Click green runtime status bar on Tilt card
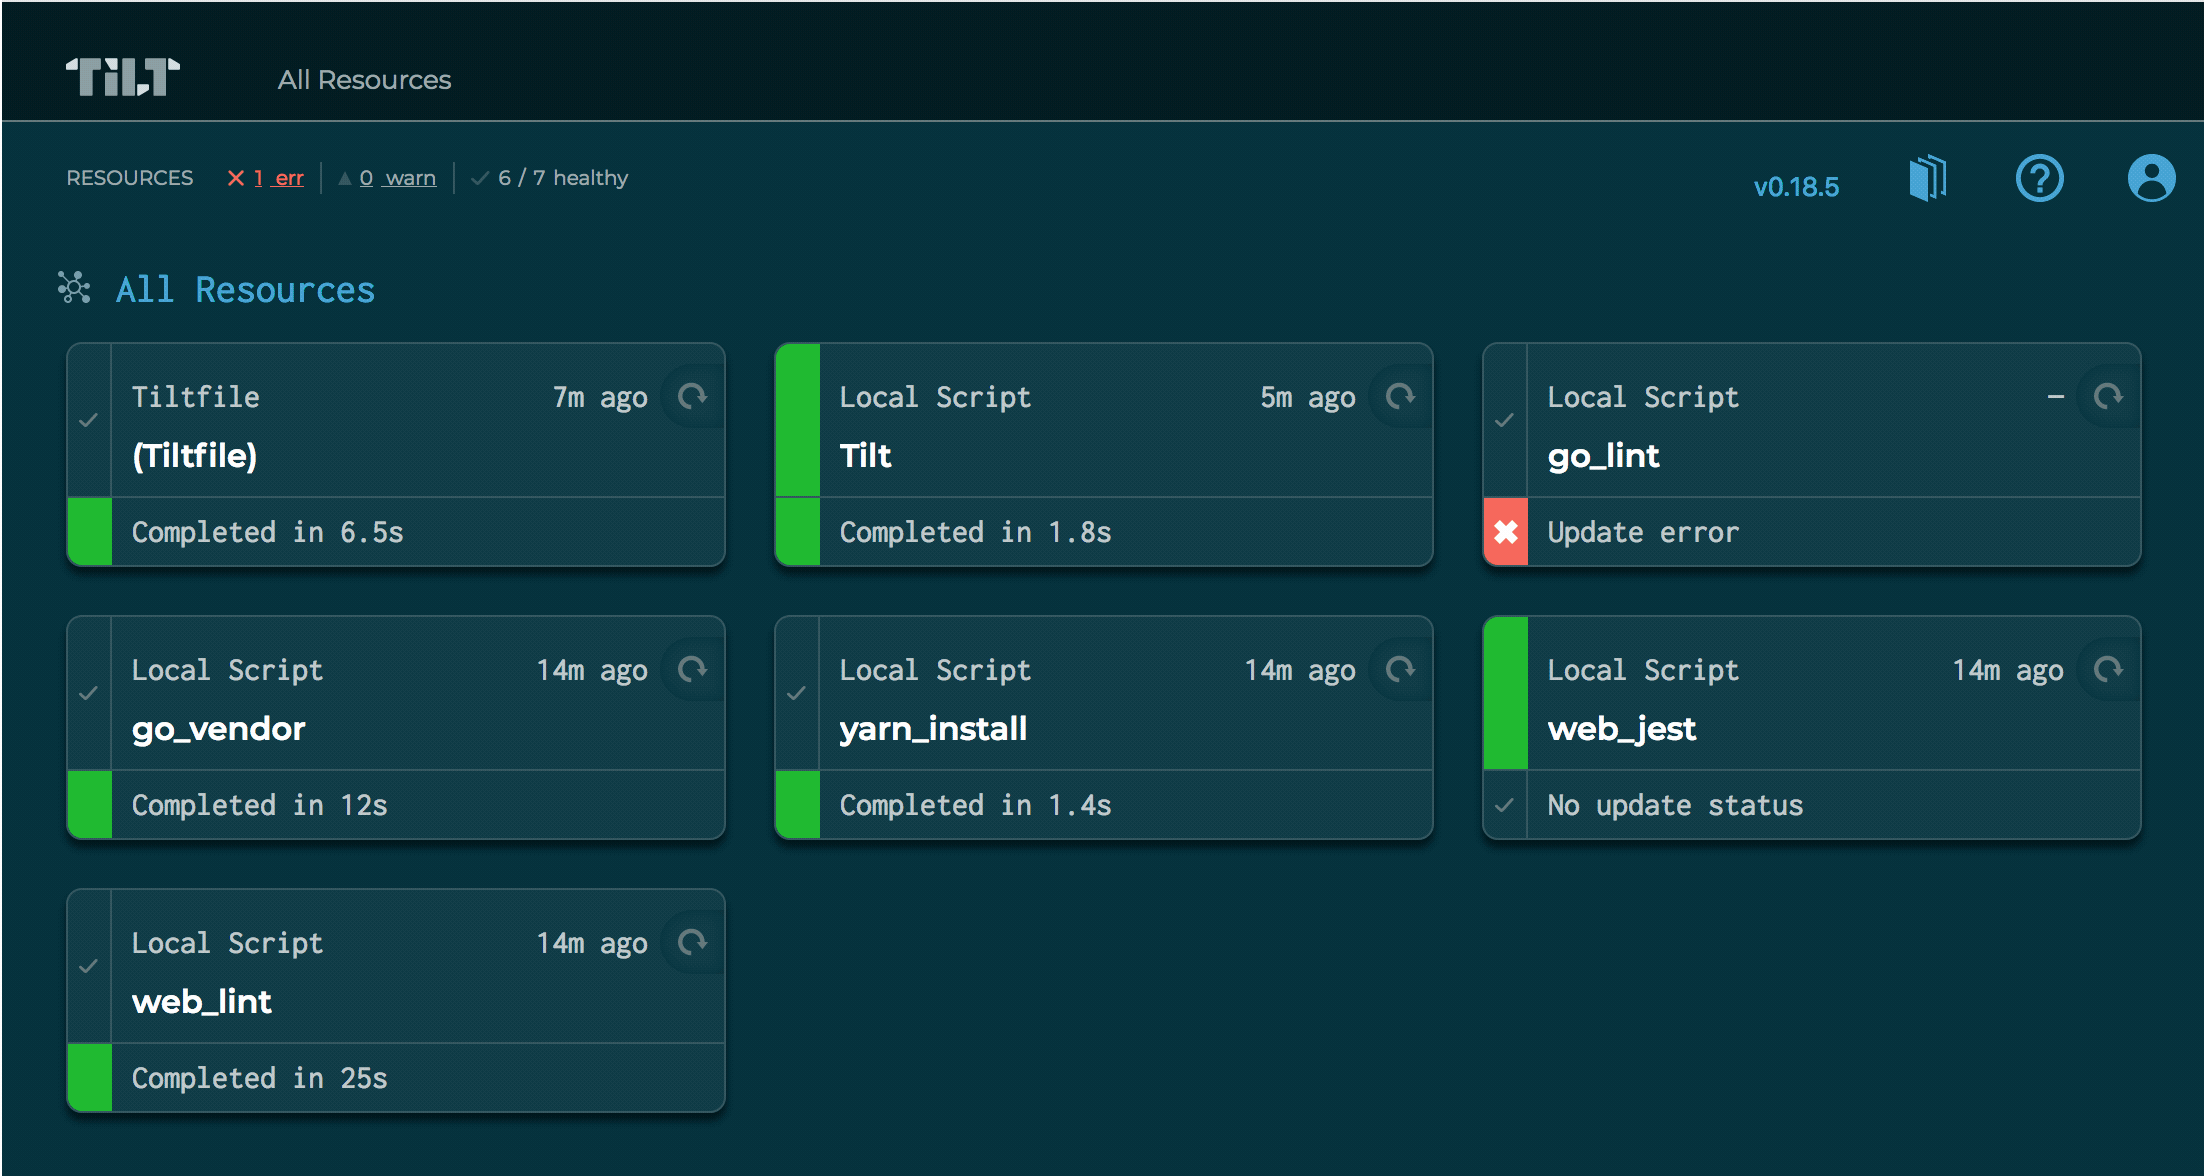This screenshot has height=1176, width=2204. coord(798,420)
